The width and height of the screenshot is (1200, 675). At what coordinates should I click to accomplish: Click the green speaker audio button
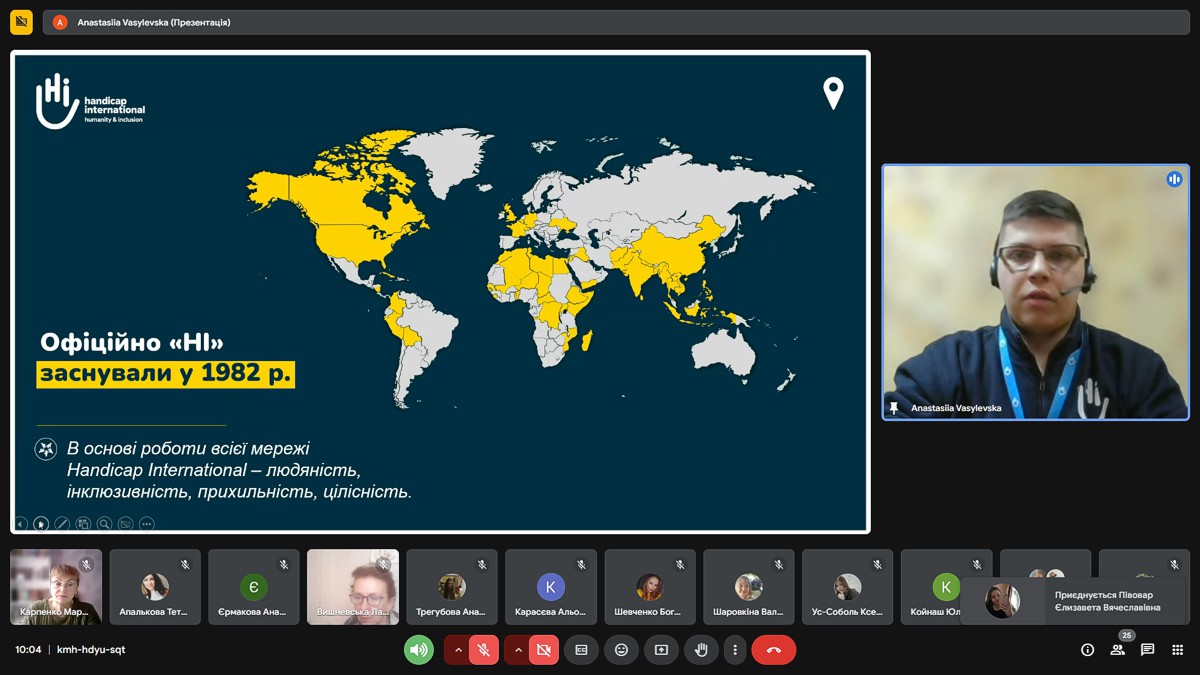pos(419,650)
